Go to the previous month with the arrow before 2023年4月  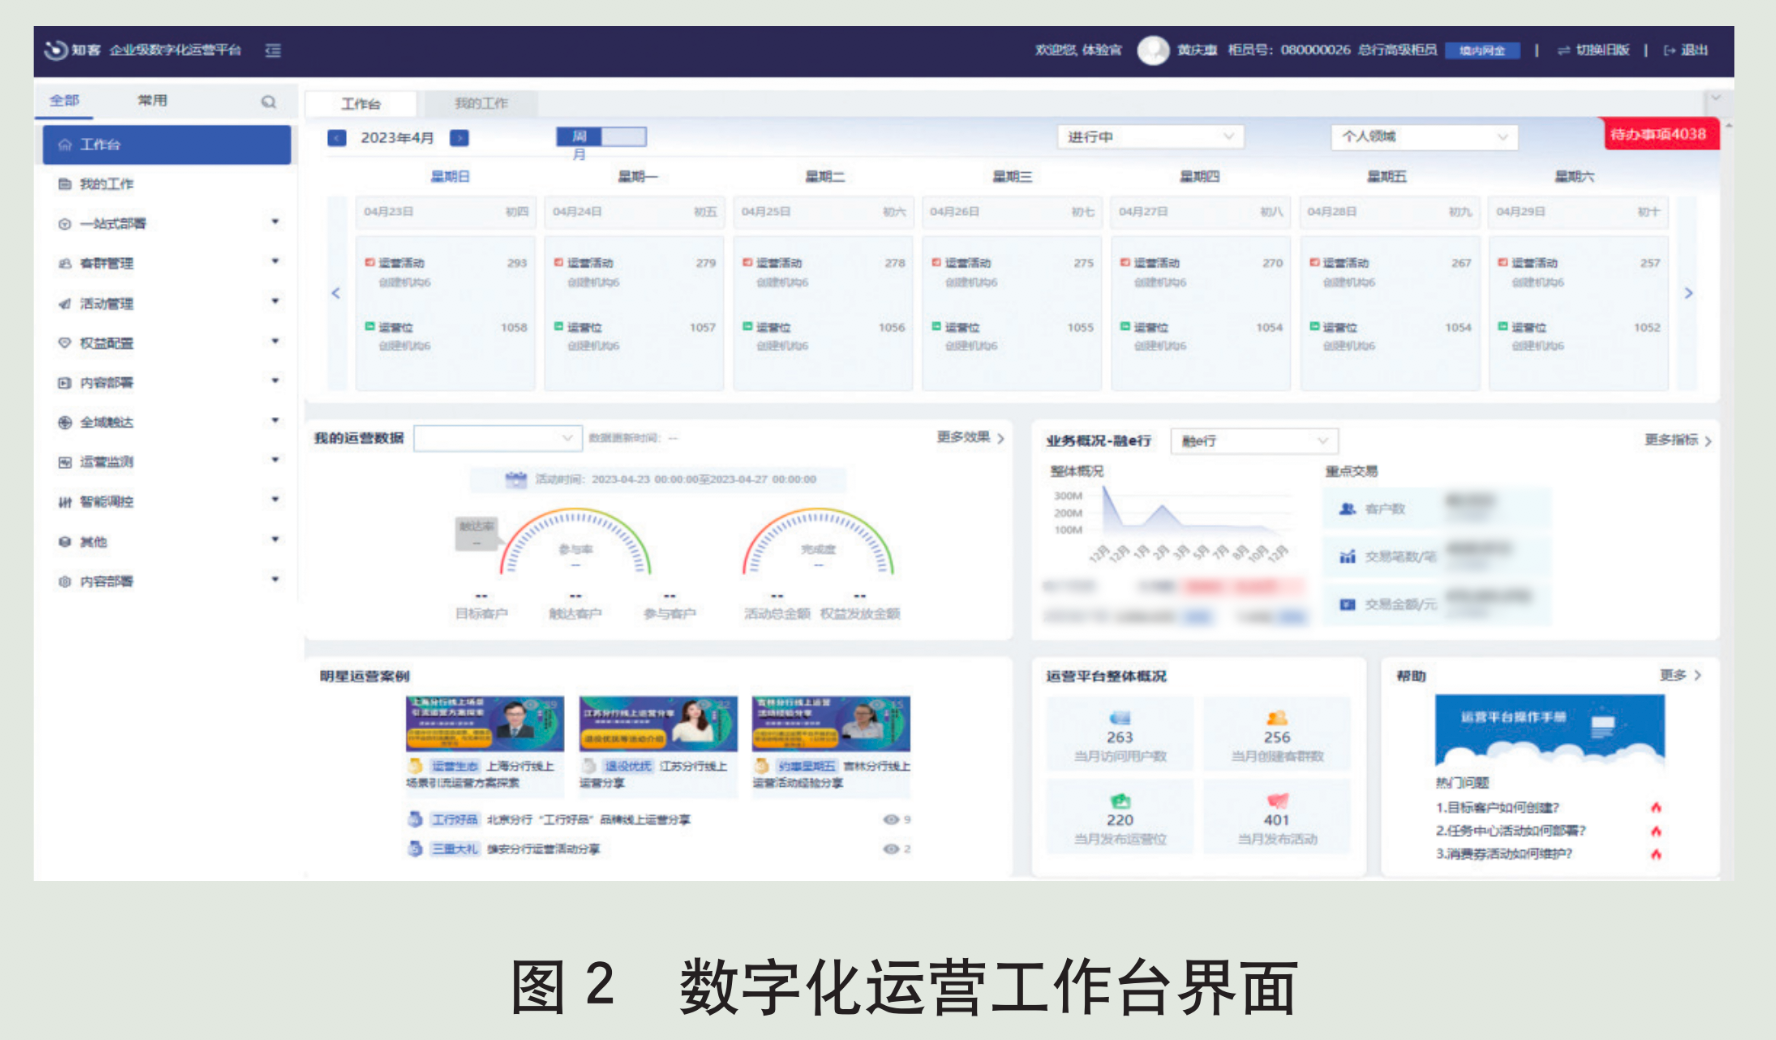(337, 138)
